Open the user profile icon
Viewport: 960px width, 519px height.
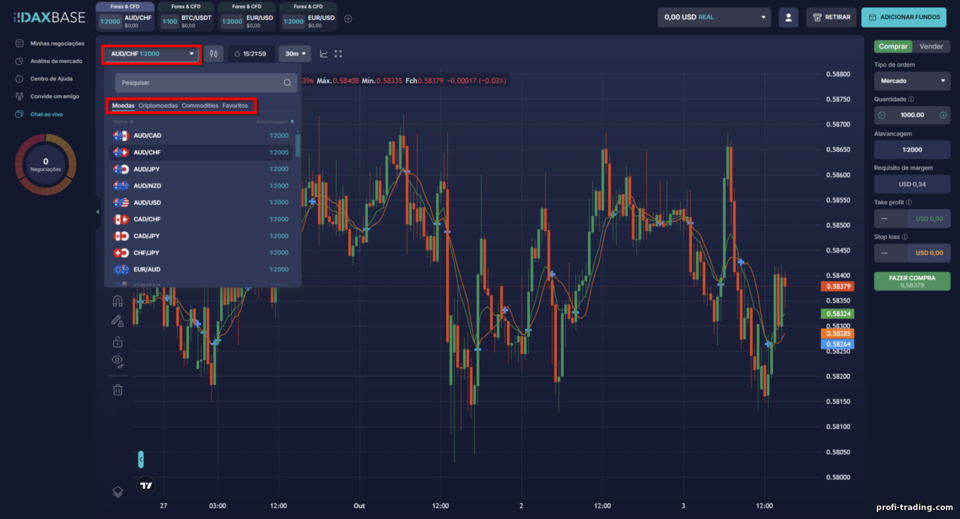788,17
